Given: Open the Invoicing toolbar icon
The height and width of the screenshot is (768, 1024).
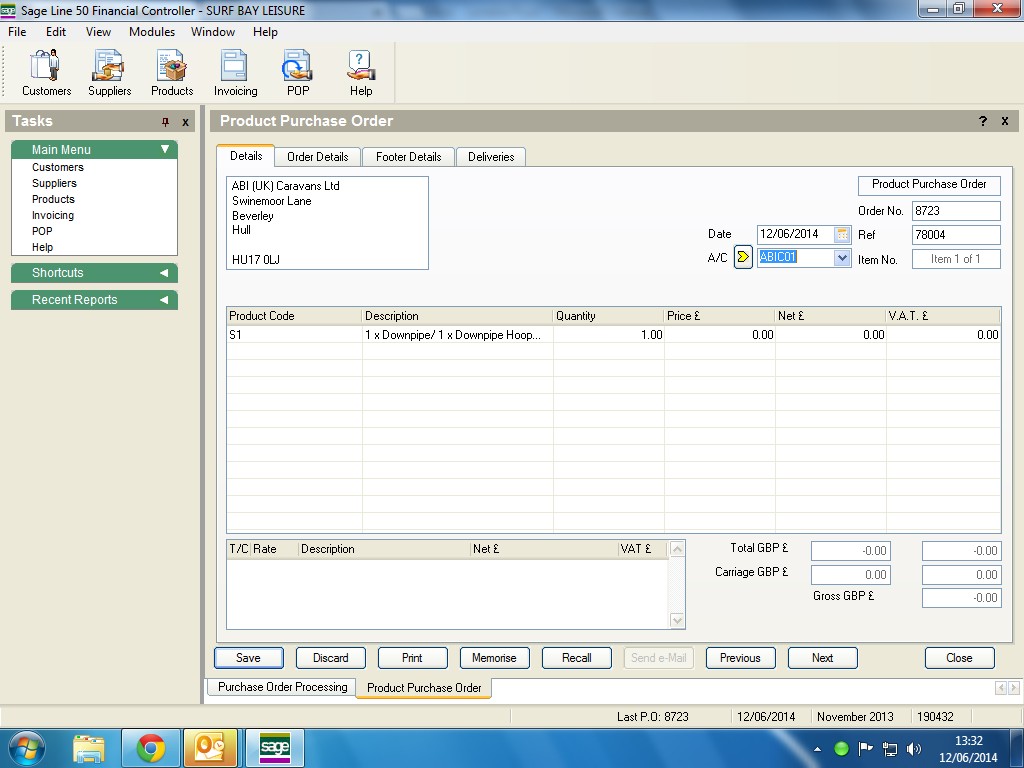Looking at the screenshot, I should 235,73.
